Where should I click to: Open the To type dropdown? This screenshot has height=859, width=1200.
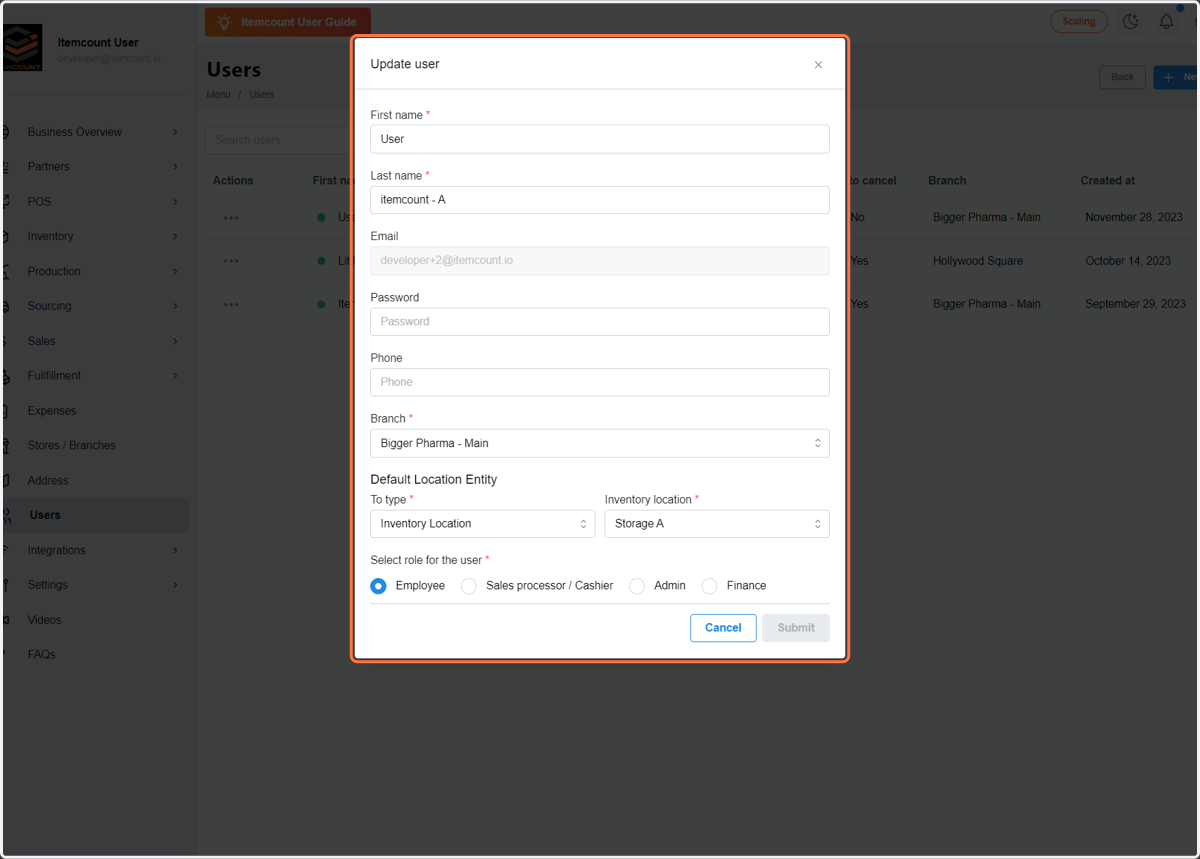[482, 524]
